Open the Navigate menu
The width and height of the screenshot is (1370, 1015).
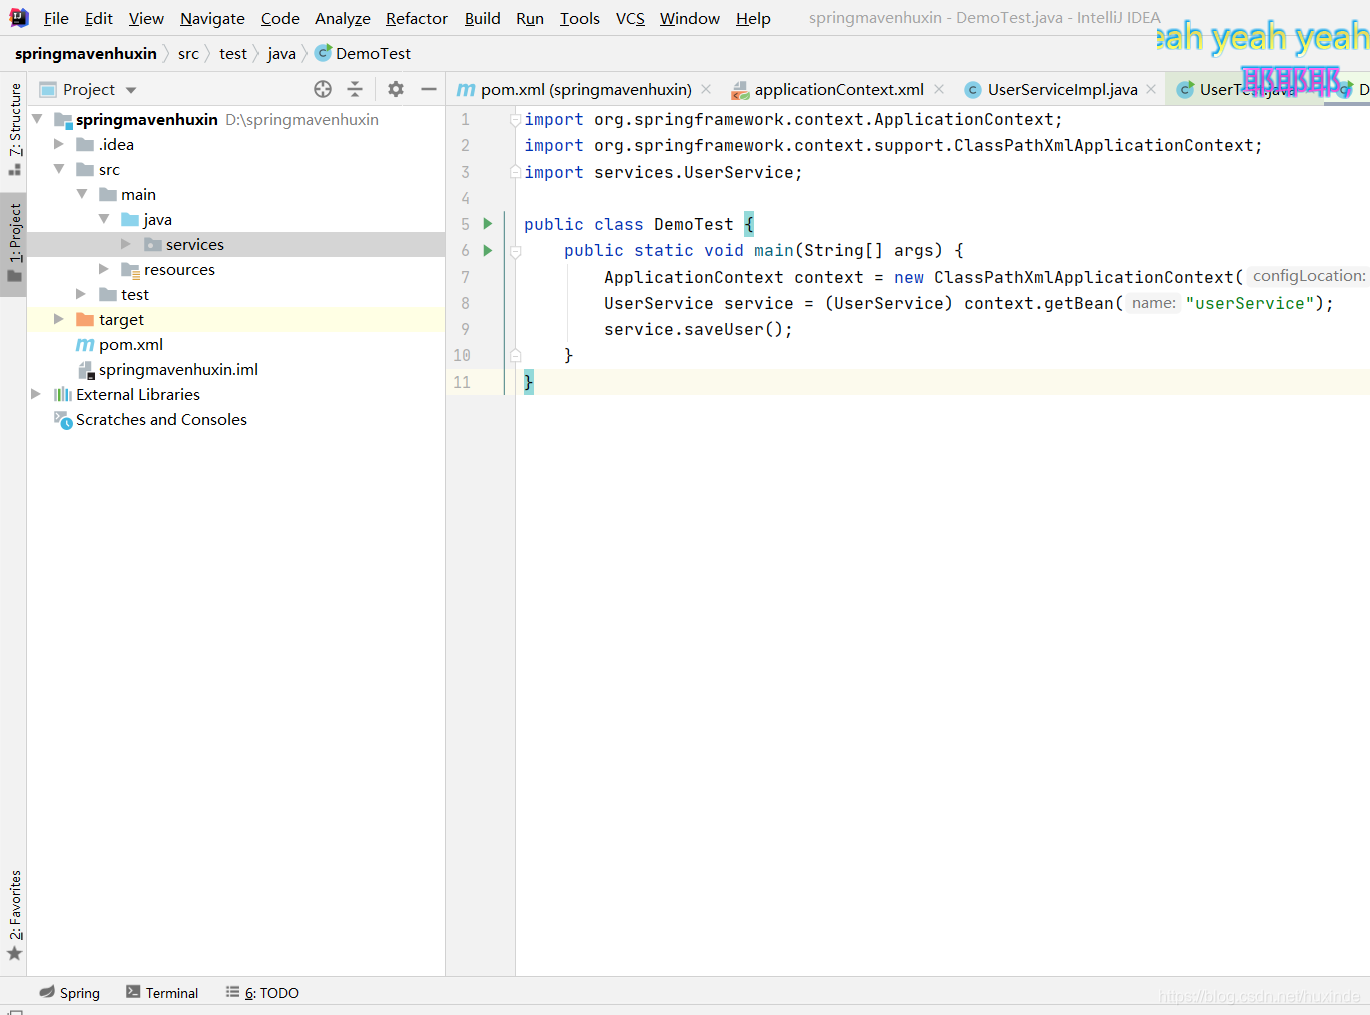212,18
